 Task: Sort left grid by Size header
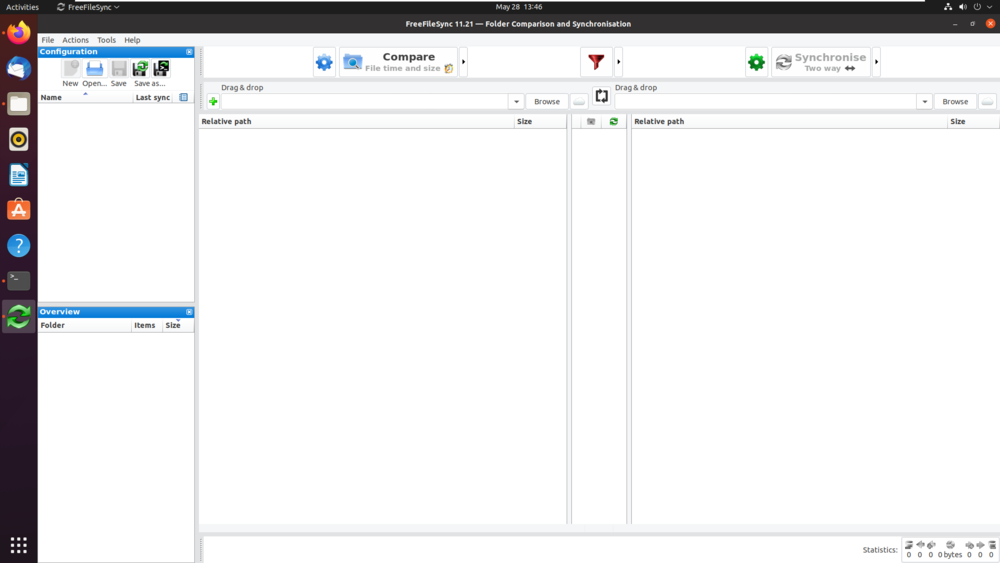click(x=540, y=121)
